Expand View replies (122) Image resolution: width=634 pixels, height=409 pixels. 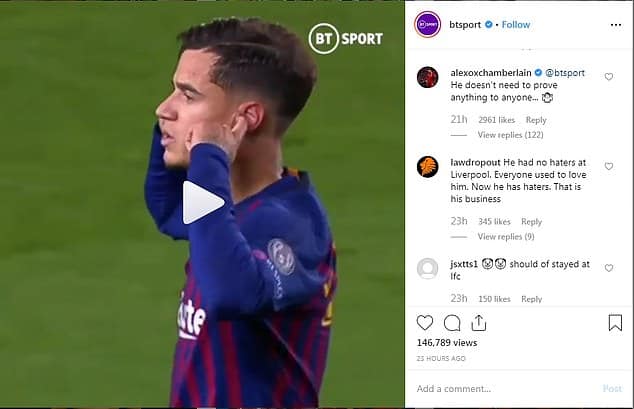point(510,135)
